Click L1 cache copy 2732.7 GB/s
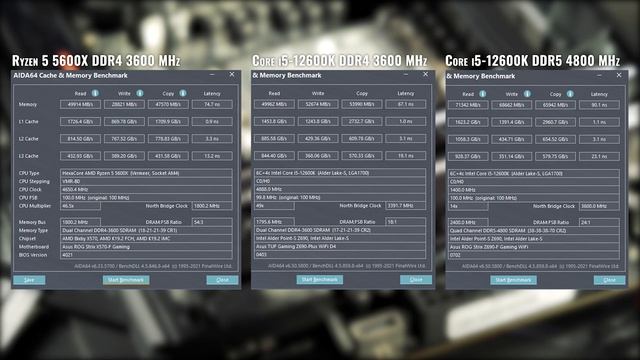This screenshot has width=640, height=360. click(362, 121)
